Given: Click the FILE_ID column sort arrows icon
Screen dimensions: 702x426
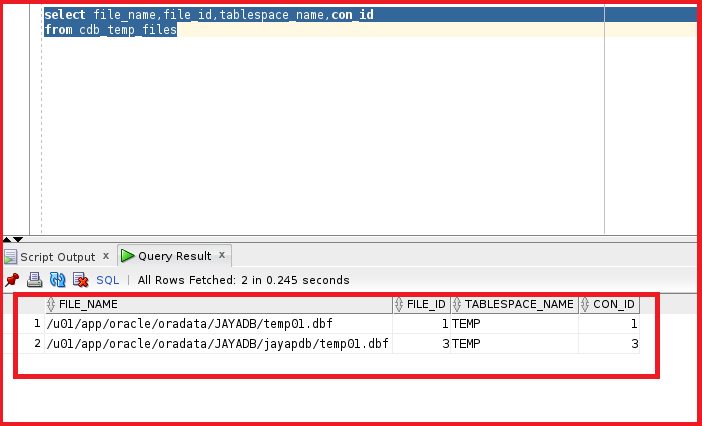Looking at the screenshot, I should (399, 305).
